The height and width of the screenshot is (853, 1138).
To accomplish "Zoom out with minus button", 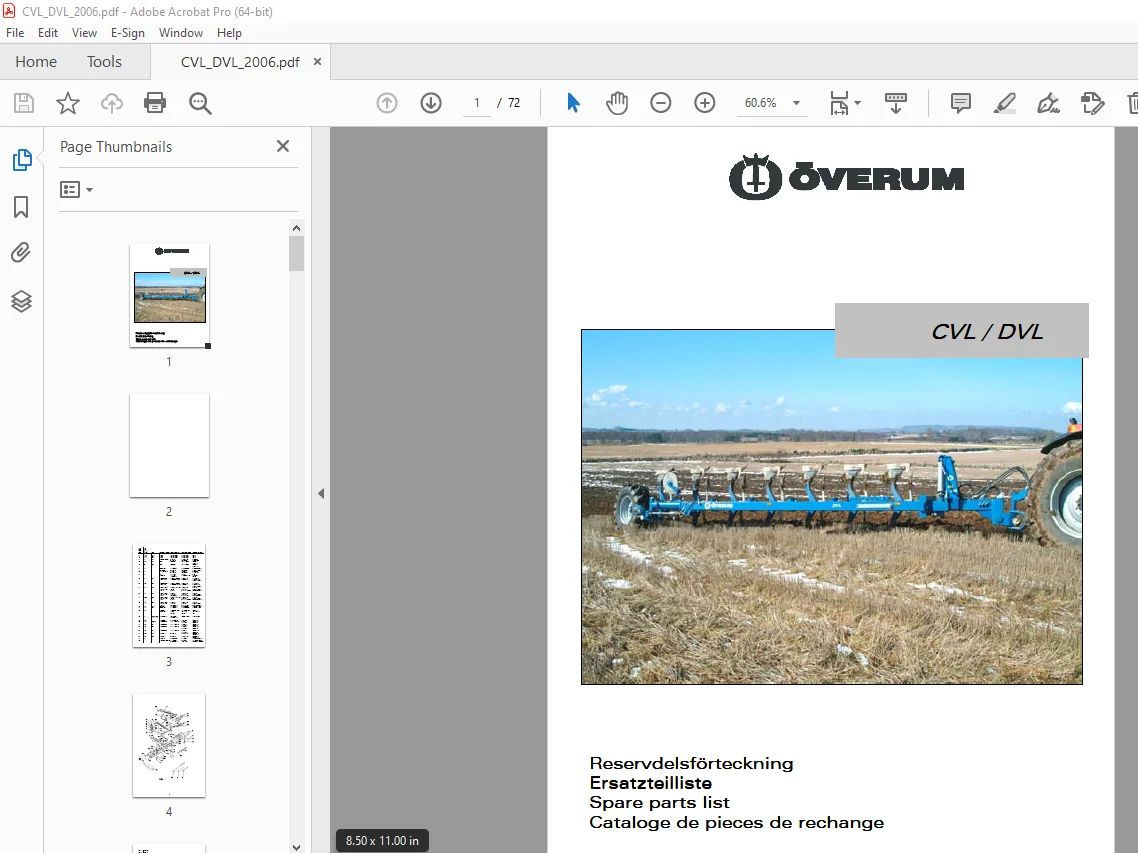I will tap(660, 103).
